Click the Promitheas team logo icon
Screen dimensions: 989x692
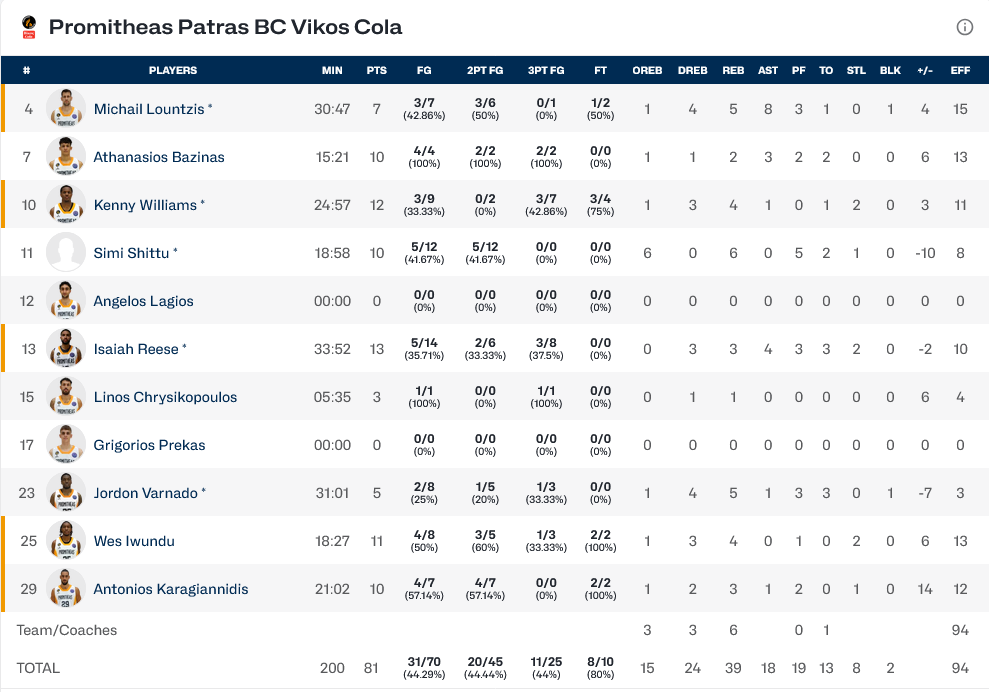coord(29,27)
